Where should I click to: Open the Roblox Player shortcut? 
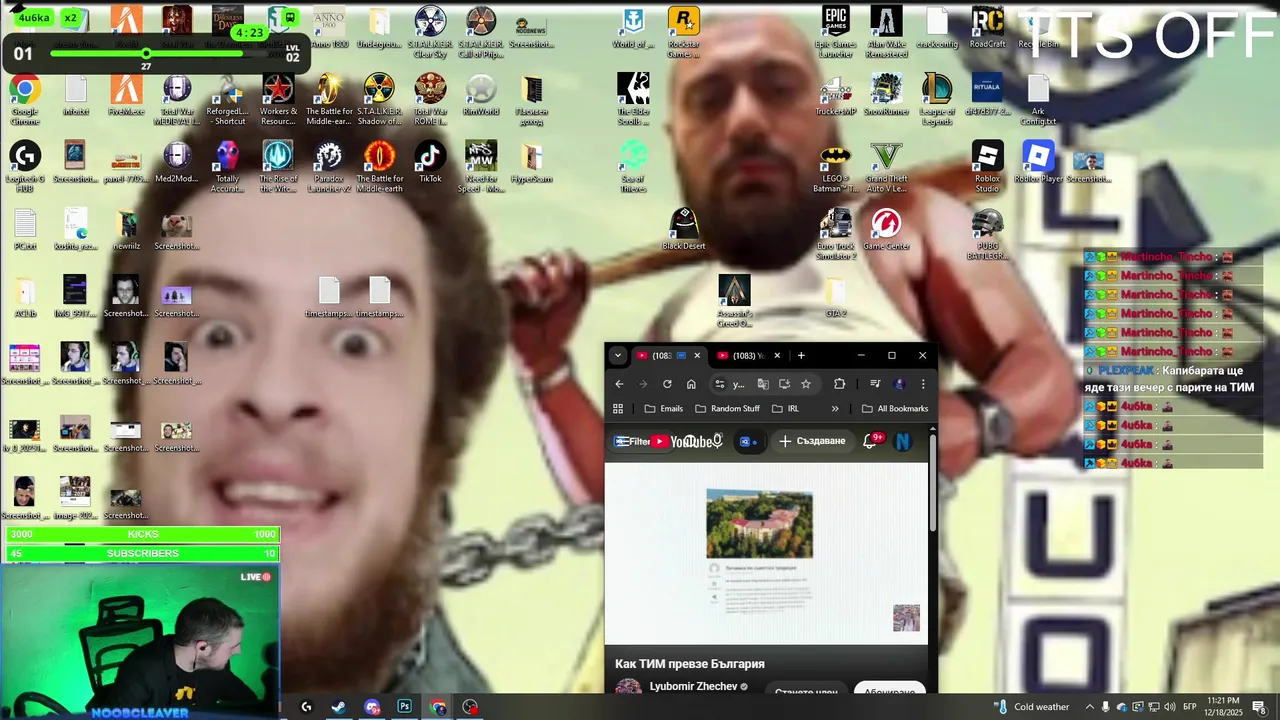point(1038,162)
